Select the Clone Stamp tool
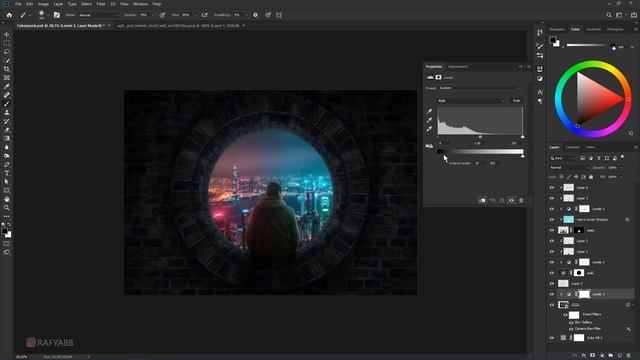640x360 pixels. coord(7,112)
